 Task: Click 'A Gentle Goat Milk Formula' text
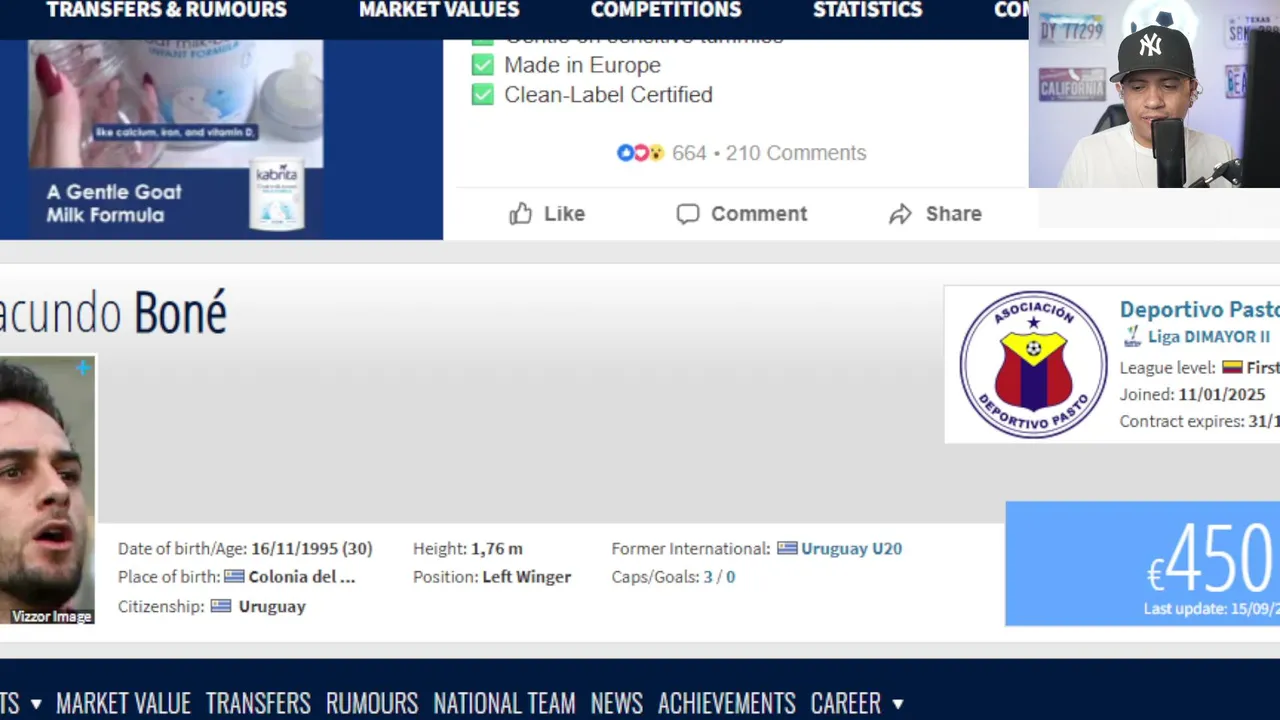tap(114, 203)
